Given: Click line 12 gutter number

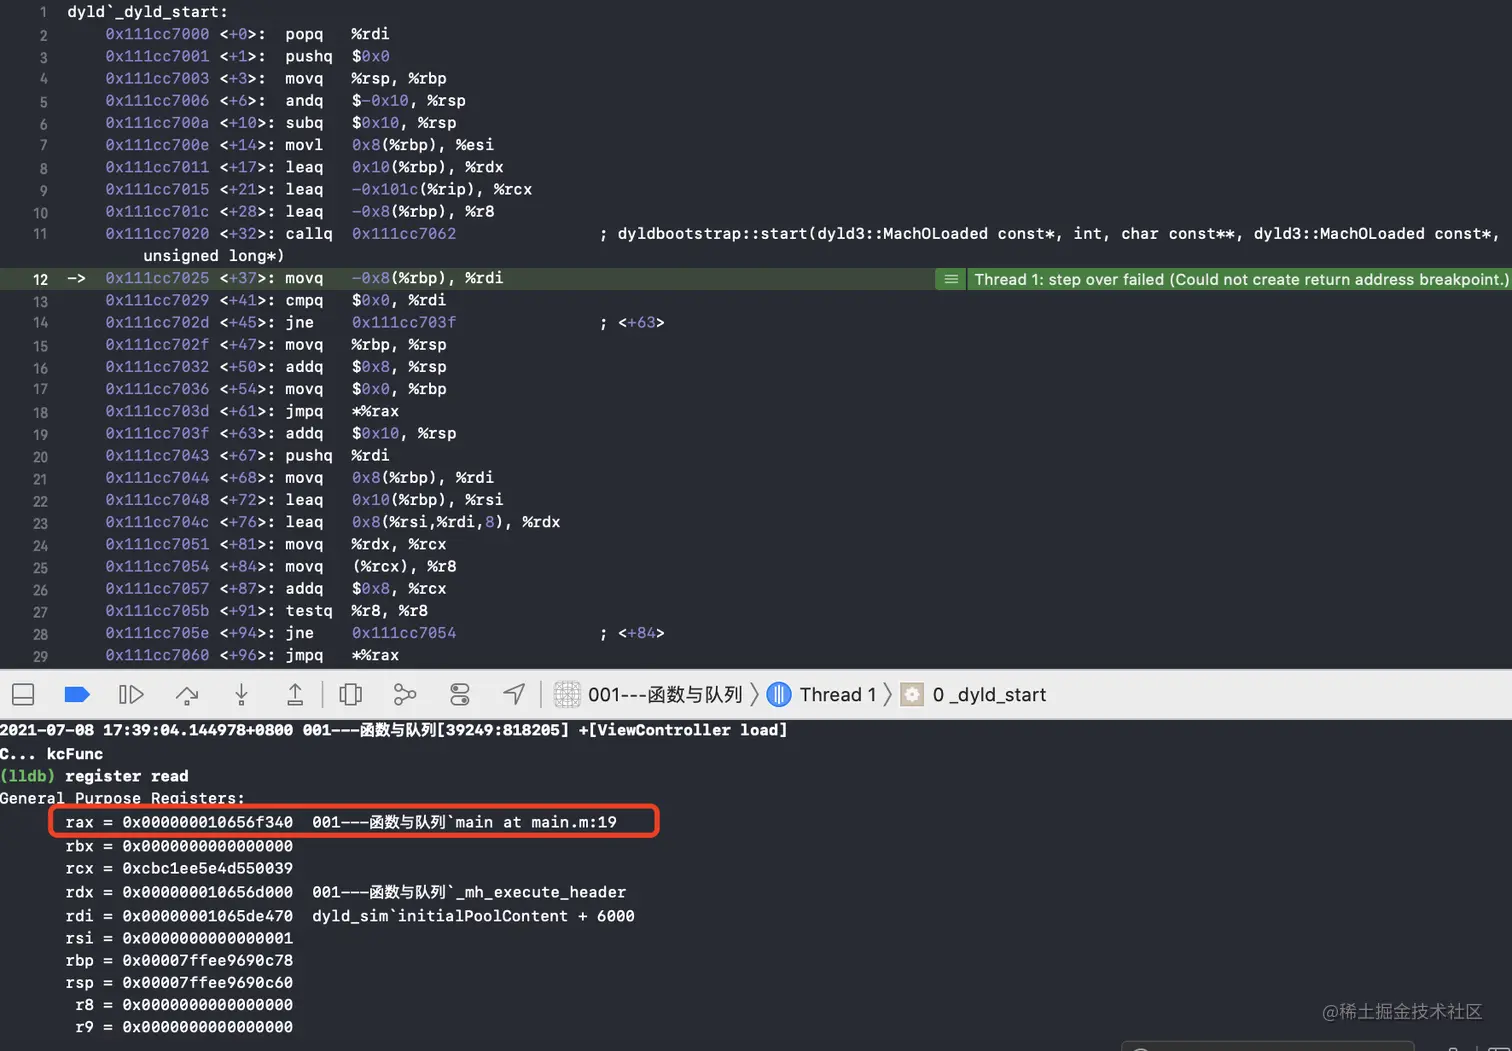Looking at the screenshot, I should 40,279.
